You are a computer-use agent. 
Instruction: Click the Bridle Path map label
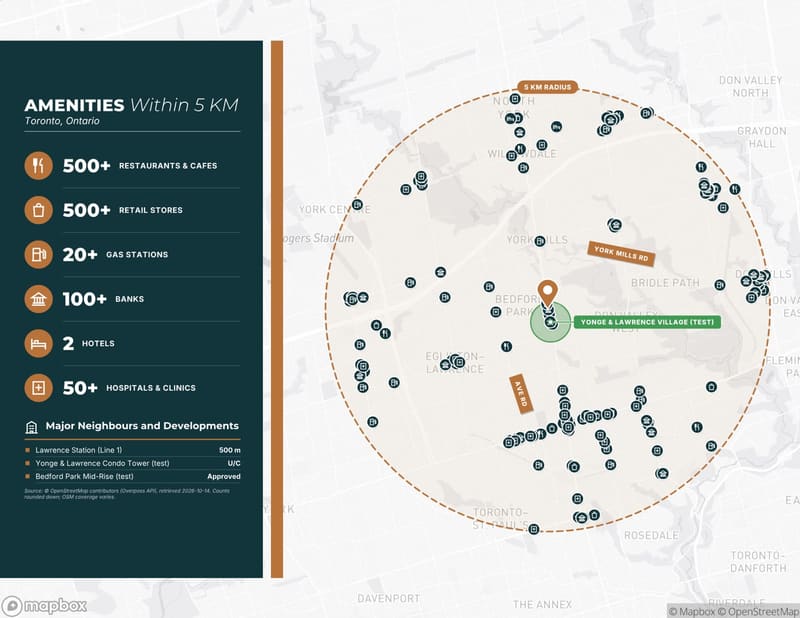coord(665,283)
